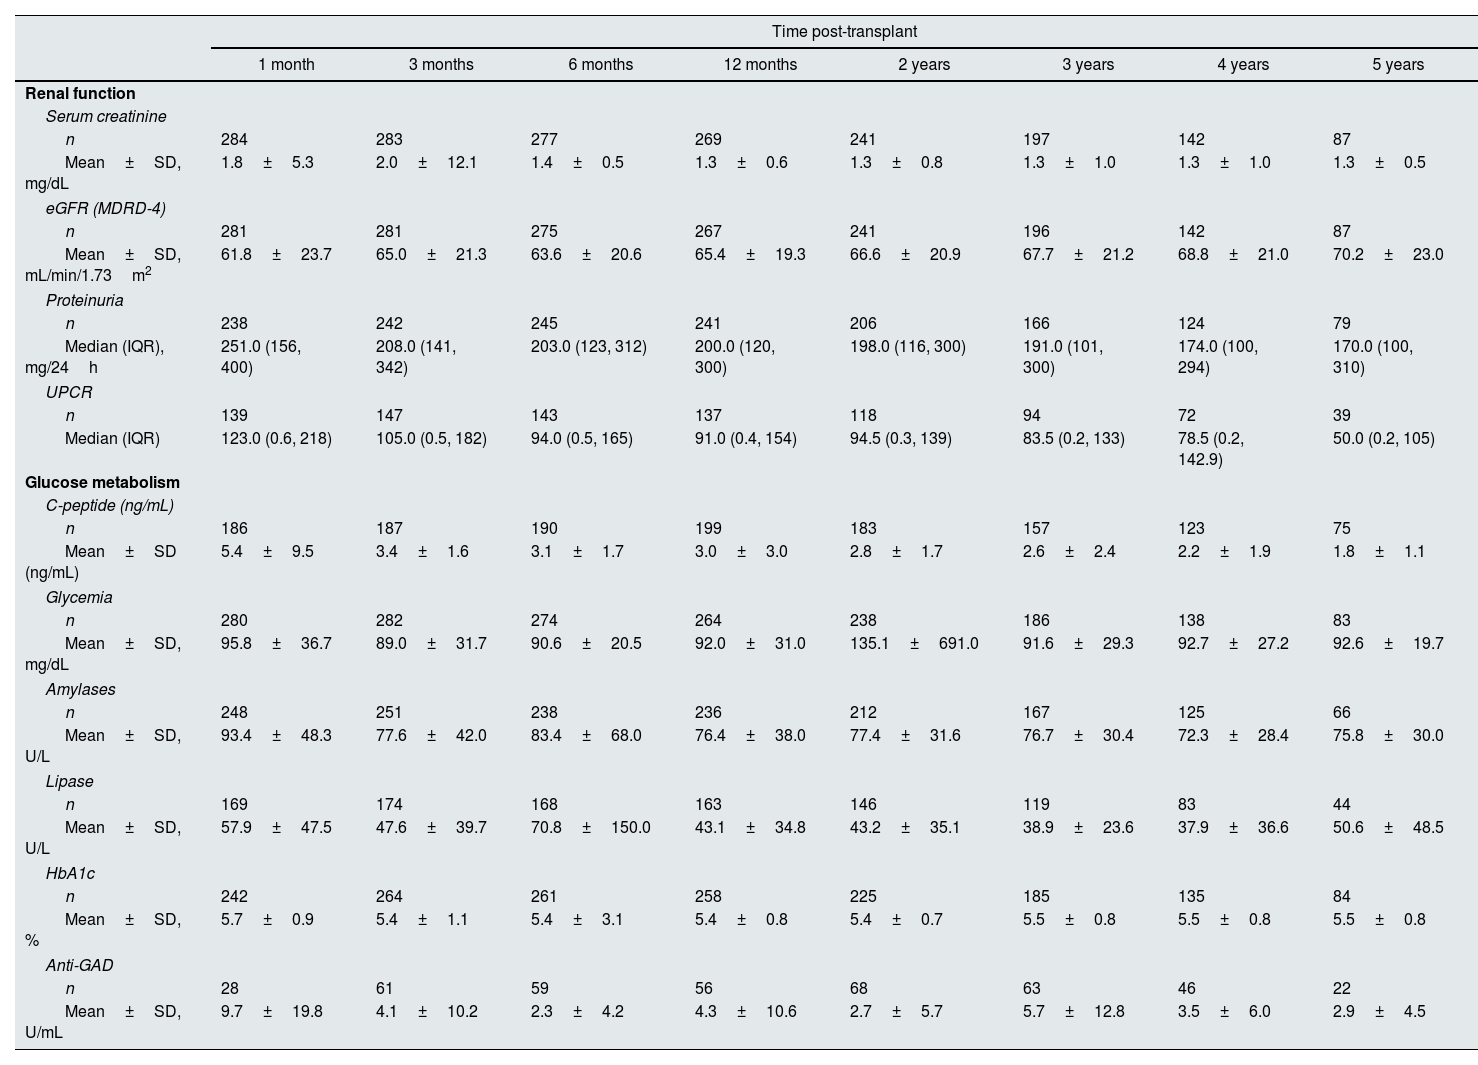Click the "Time post-transplant" table header

click(844, 32)
